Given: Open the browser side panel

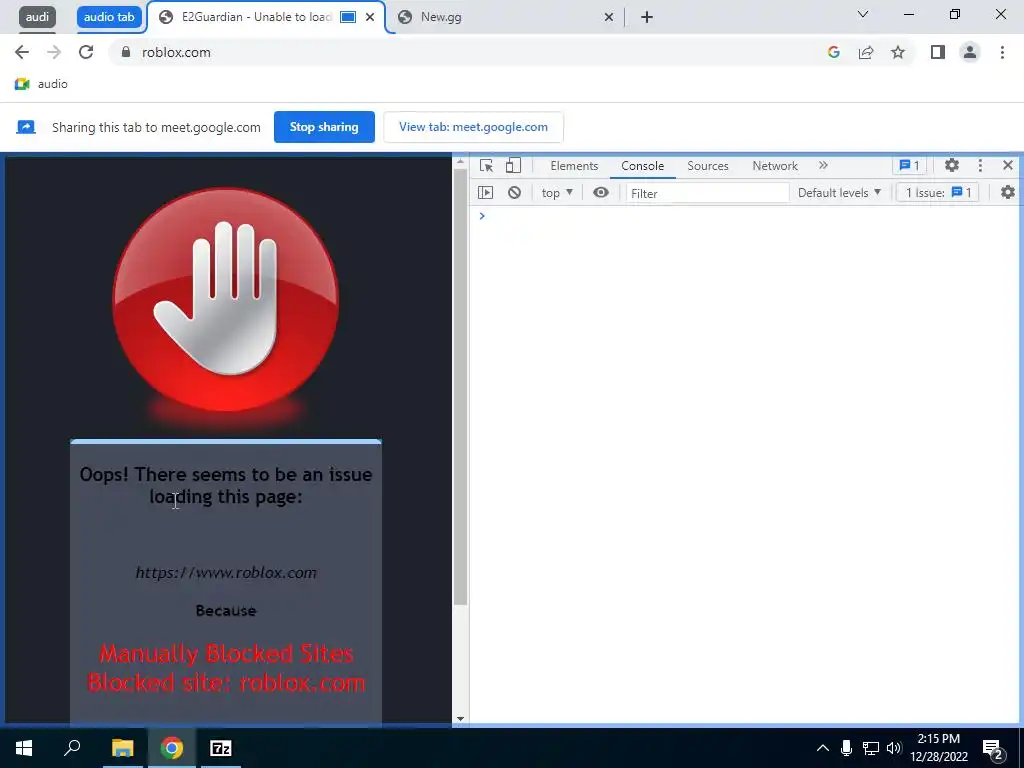Looking at the screenshot, I should pyautogui.click(x=938, y=52).
